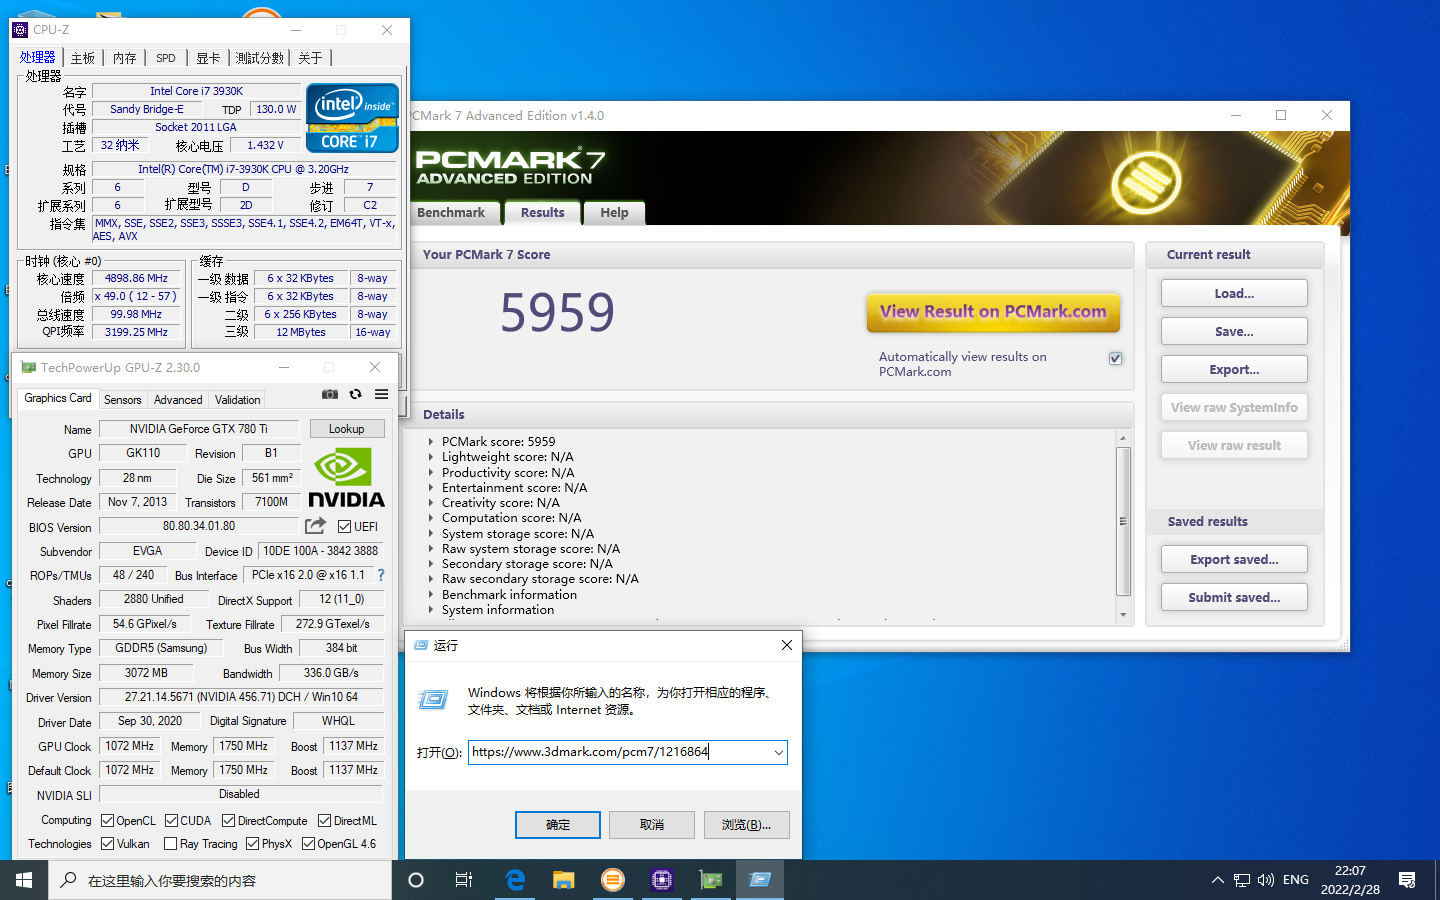Click the PCMark details scrollbar thumb
Viewport: 1440px width, 900px height.
tap(1123, 521)
